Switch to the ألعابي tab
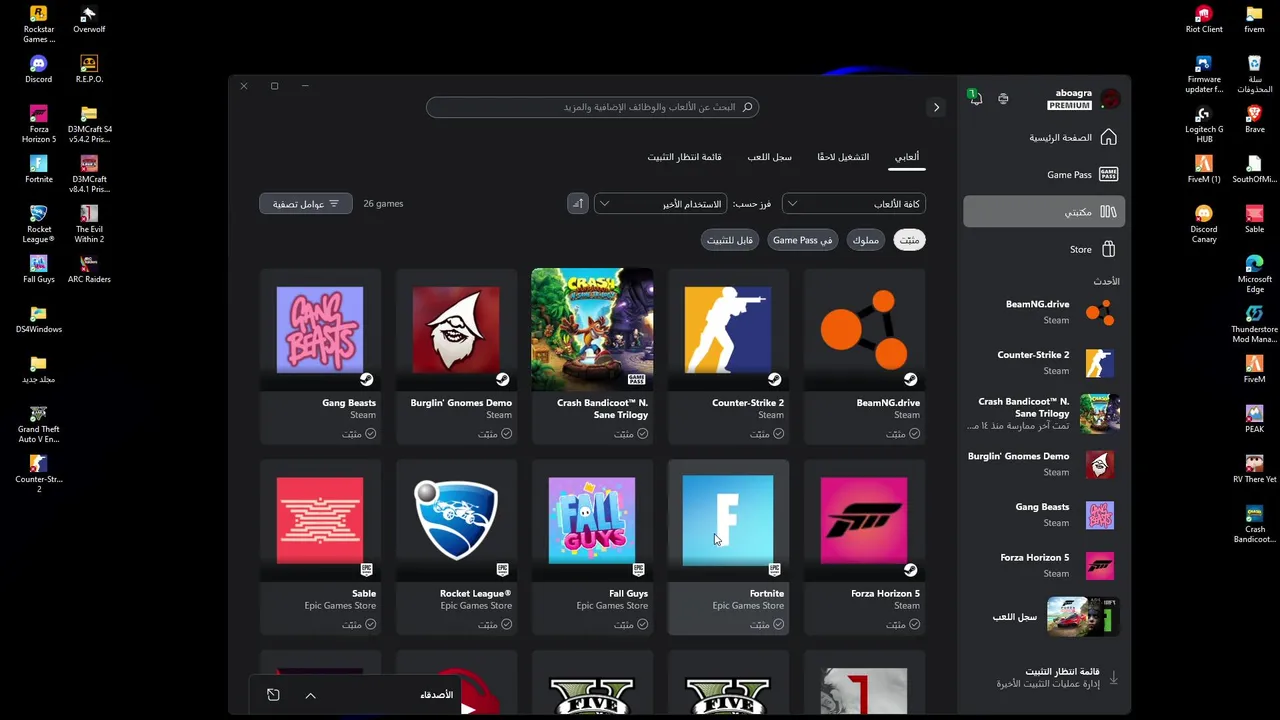The width and height of the screenshot is (1280, 720). (x=907, y=157)
